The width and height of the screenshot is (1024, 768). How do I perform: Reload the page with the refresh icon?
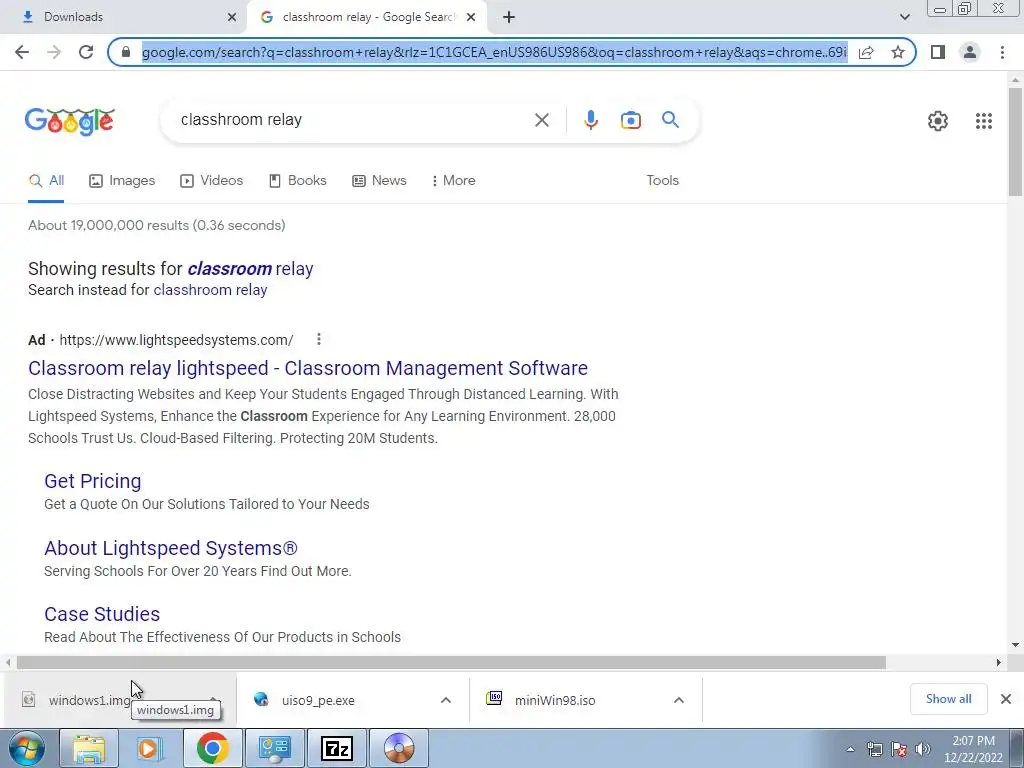tap(86, 52)
